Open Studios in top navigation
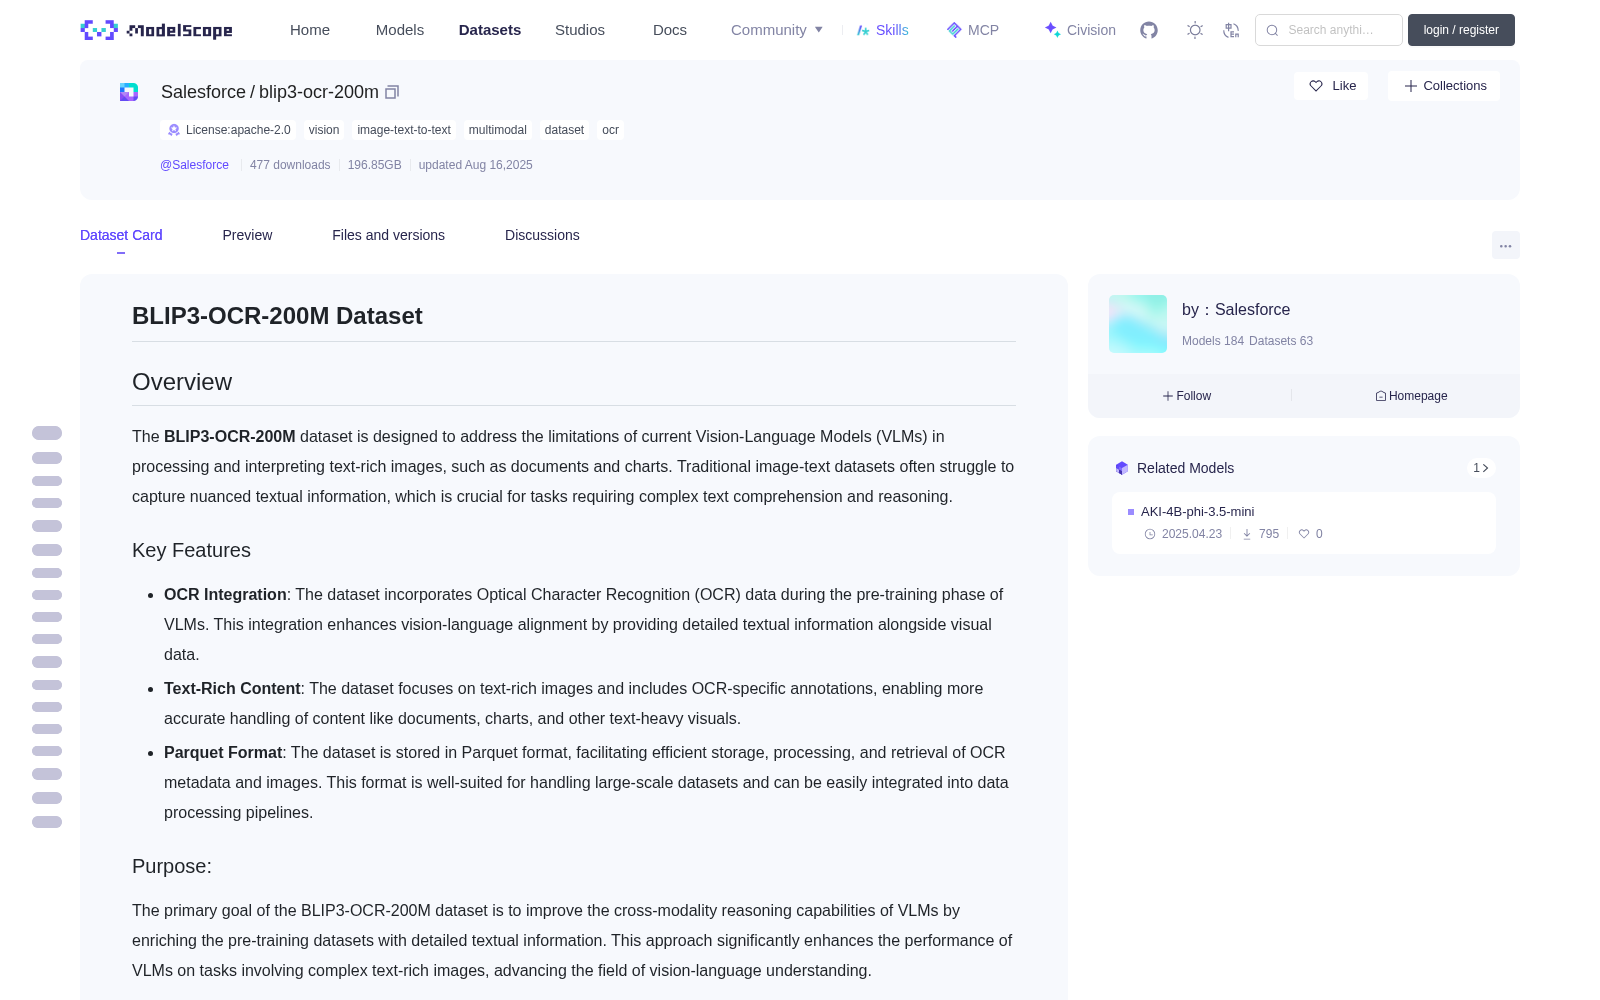Viewport: 1600px width, 1000px height. point(580,30)
